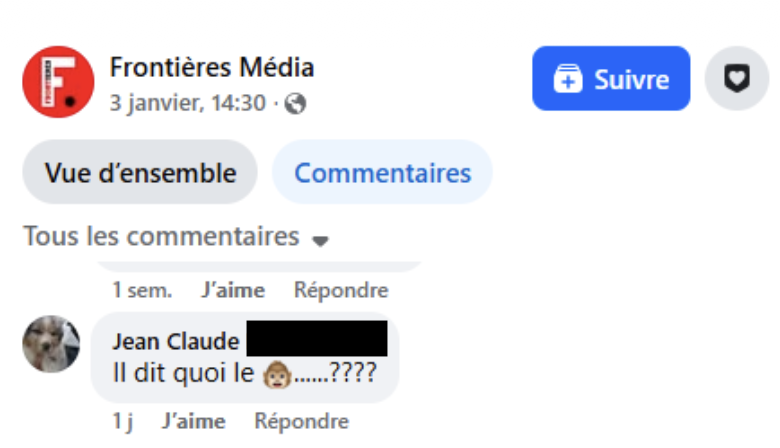Image resolution: width=780 pixels, height=448 pixels.
Task: Open the post date 3 janvier, 14:30
Action: pyautogui.click(x=187, y=103)
